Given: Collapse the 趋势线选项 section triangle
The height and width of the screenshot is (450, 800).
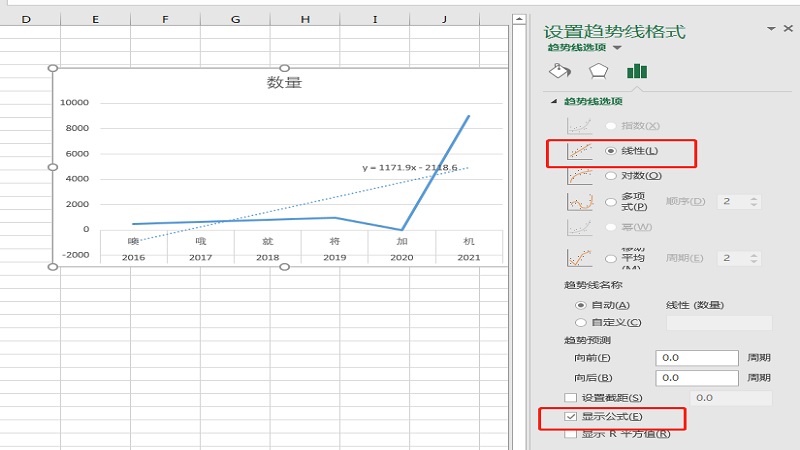Looking at the screenshot, I should click(554, 102).
